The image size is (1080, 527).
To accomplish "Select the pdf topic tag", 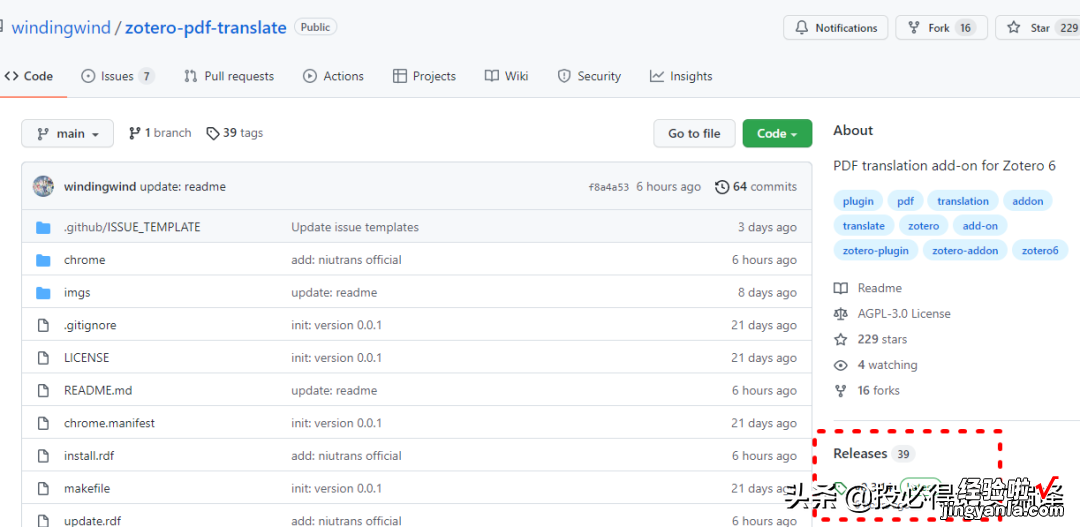I will [905, 201].
